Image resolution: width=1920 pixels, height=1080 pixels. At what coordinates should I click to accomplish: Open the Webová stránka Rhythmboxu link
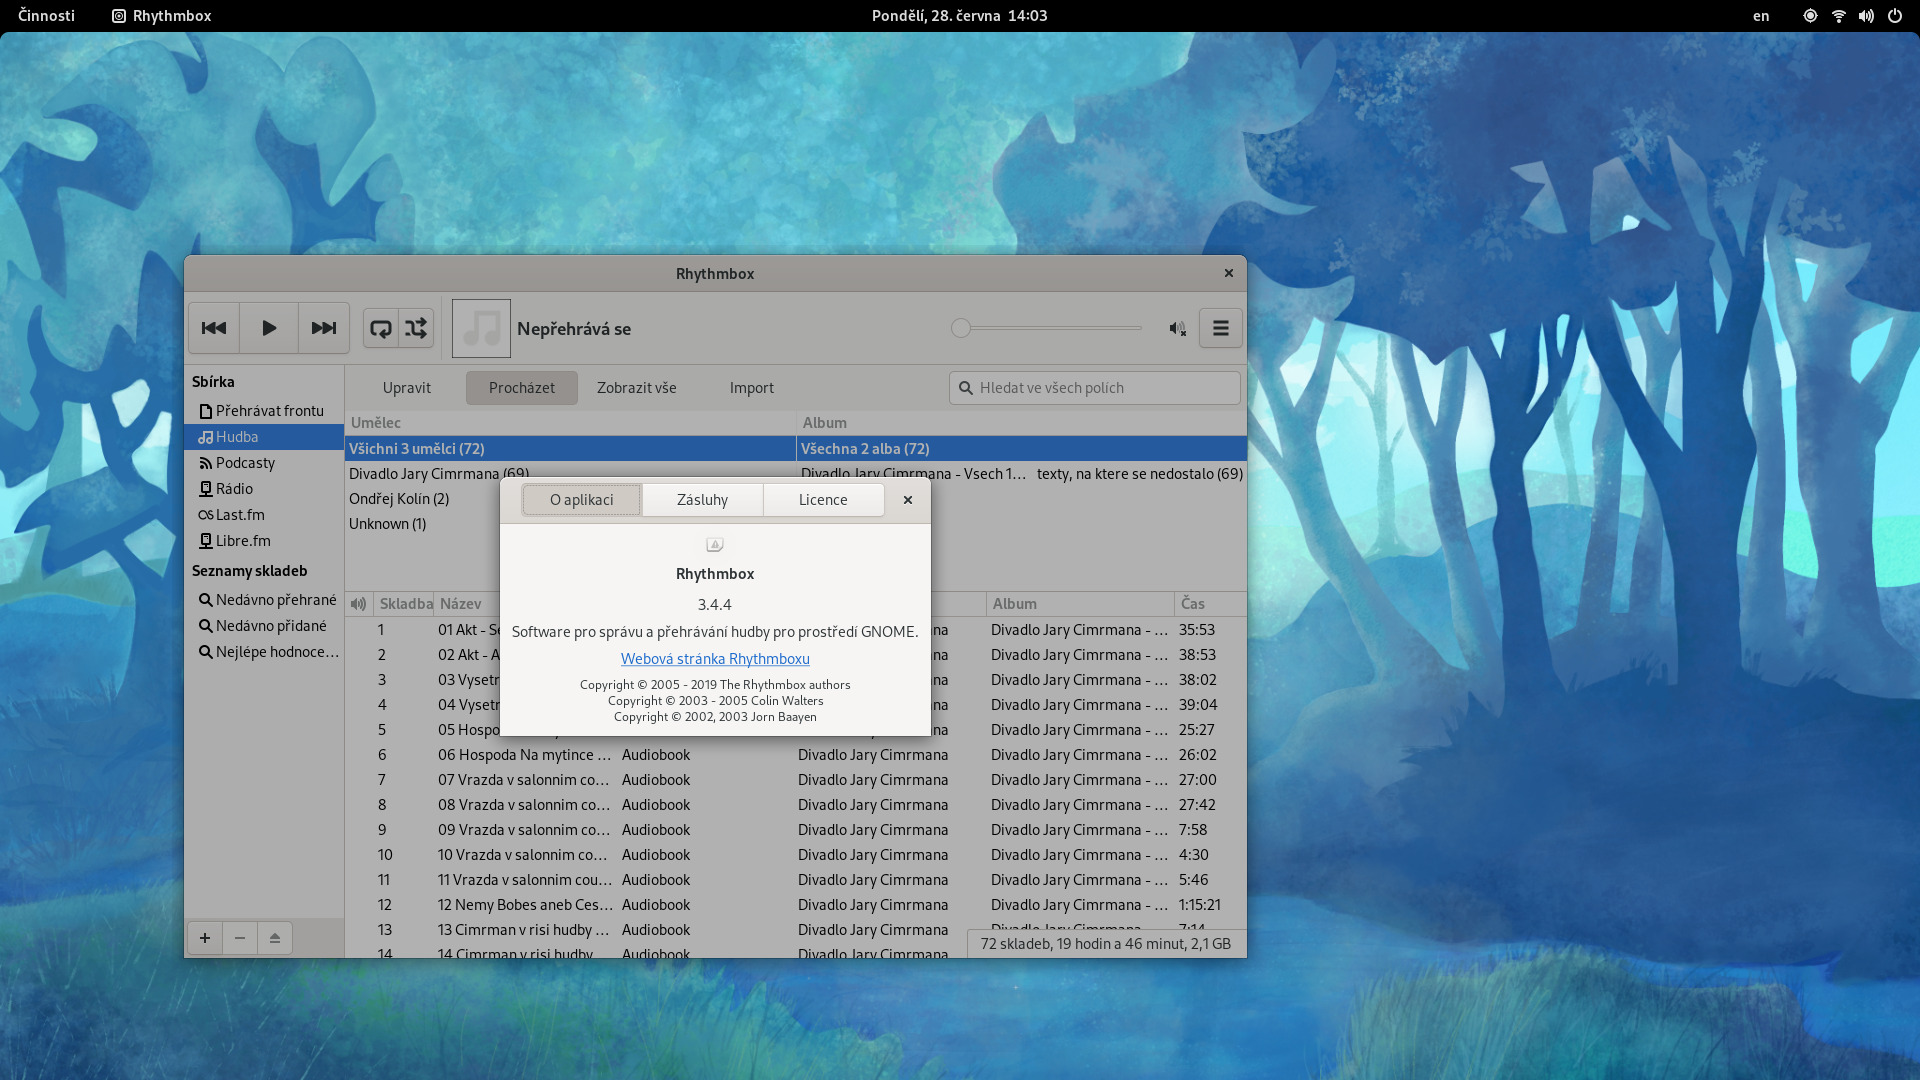[714, 659]
